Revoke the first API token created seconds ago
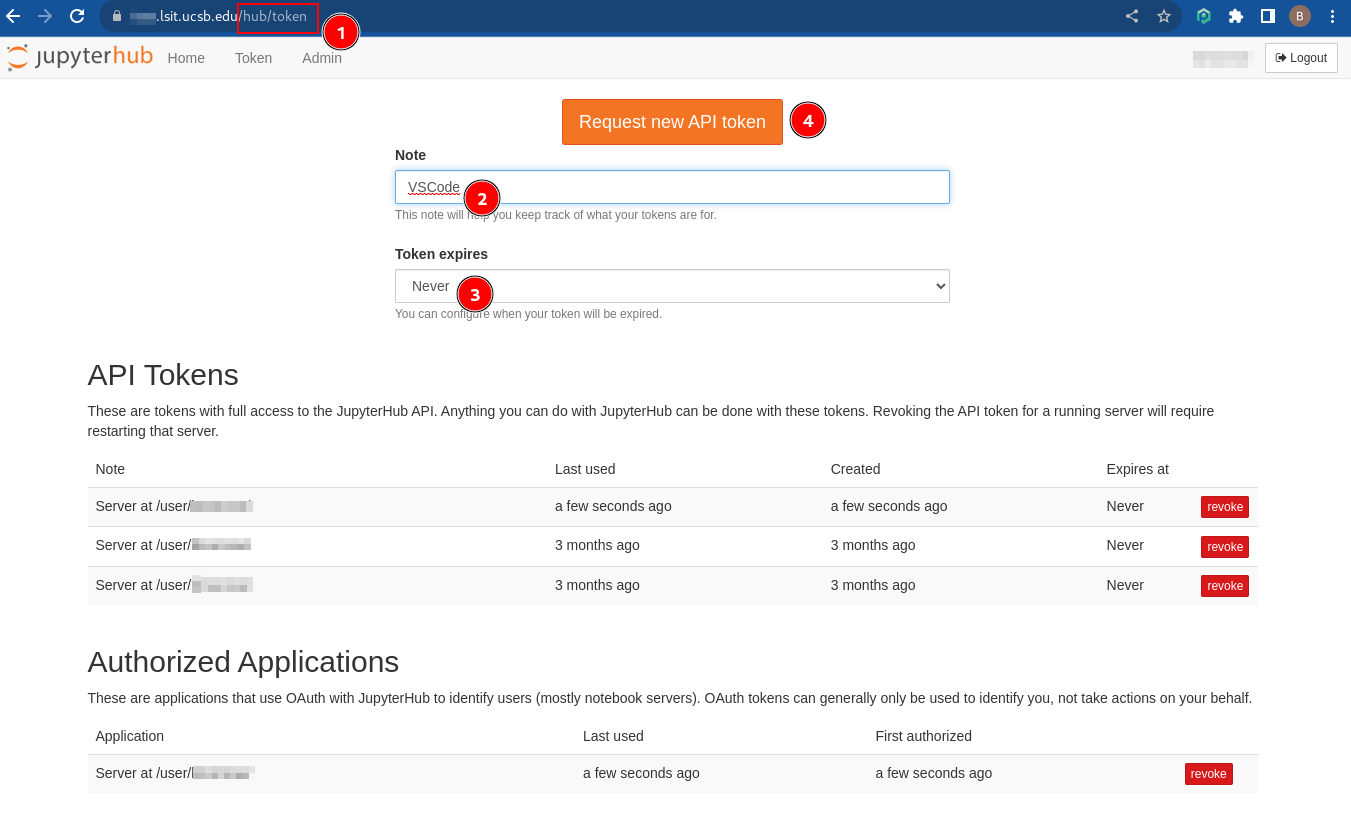 [1225, 507]
